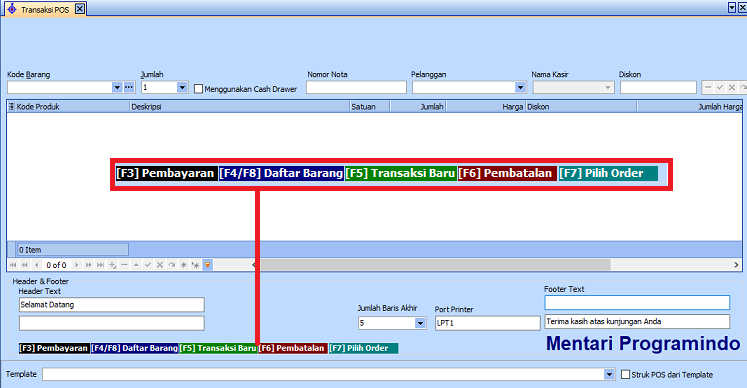
Task: Click the grid's horizontal scrollbar thumb
Action: (434, 265)
